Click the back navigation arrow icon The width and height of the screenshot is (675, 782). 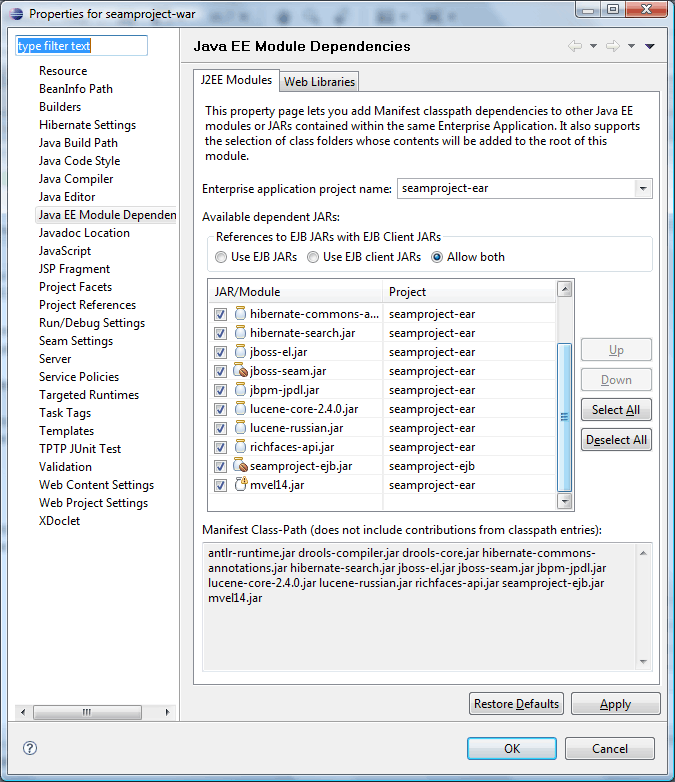(x=575, y=46)
